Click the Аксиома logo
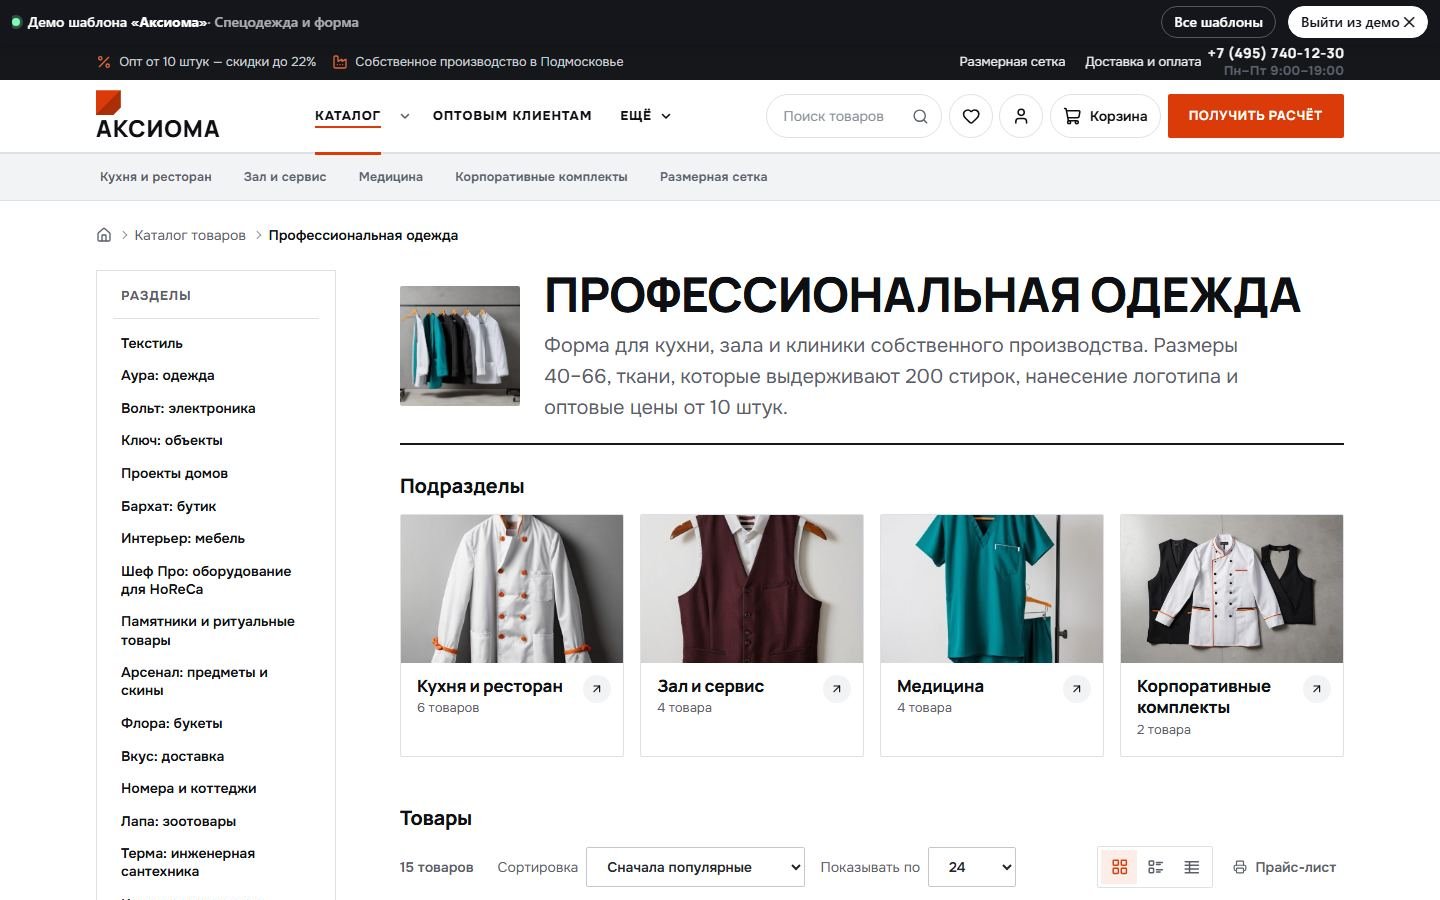Viewport: 1440px width, 900px height. click(x=158, y=115)
